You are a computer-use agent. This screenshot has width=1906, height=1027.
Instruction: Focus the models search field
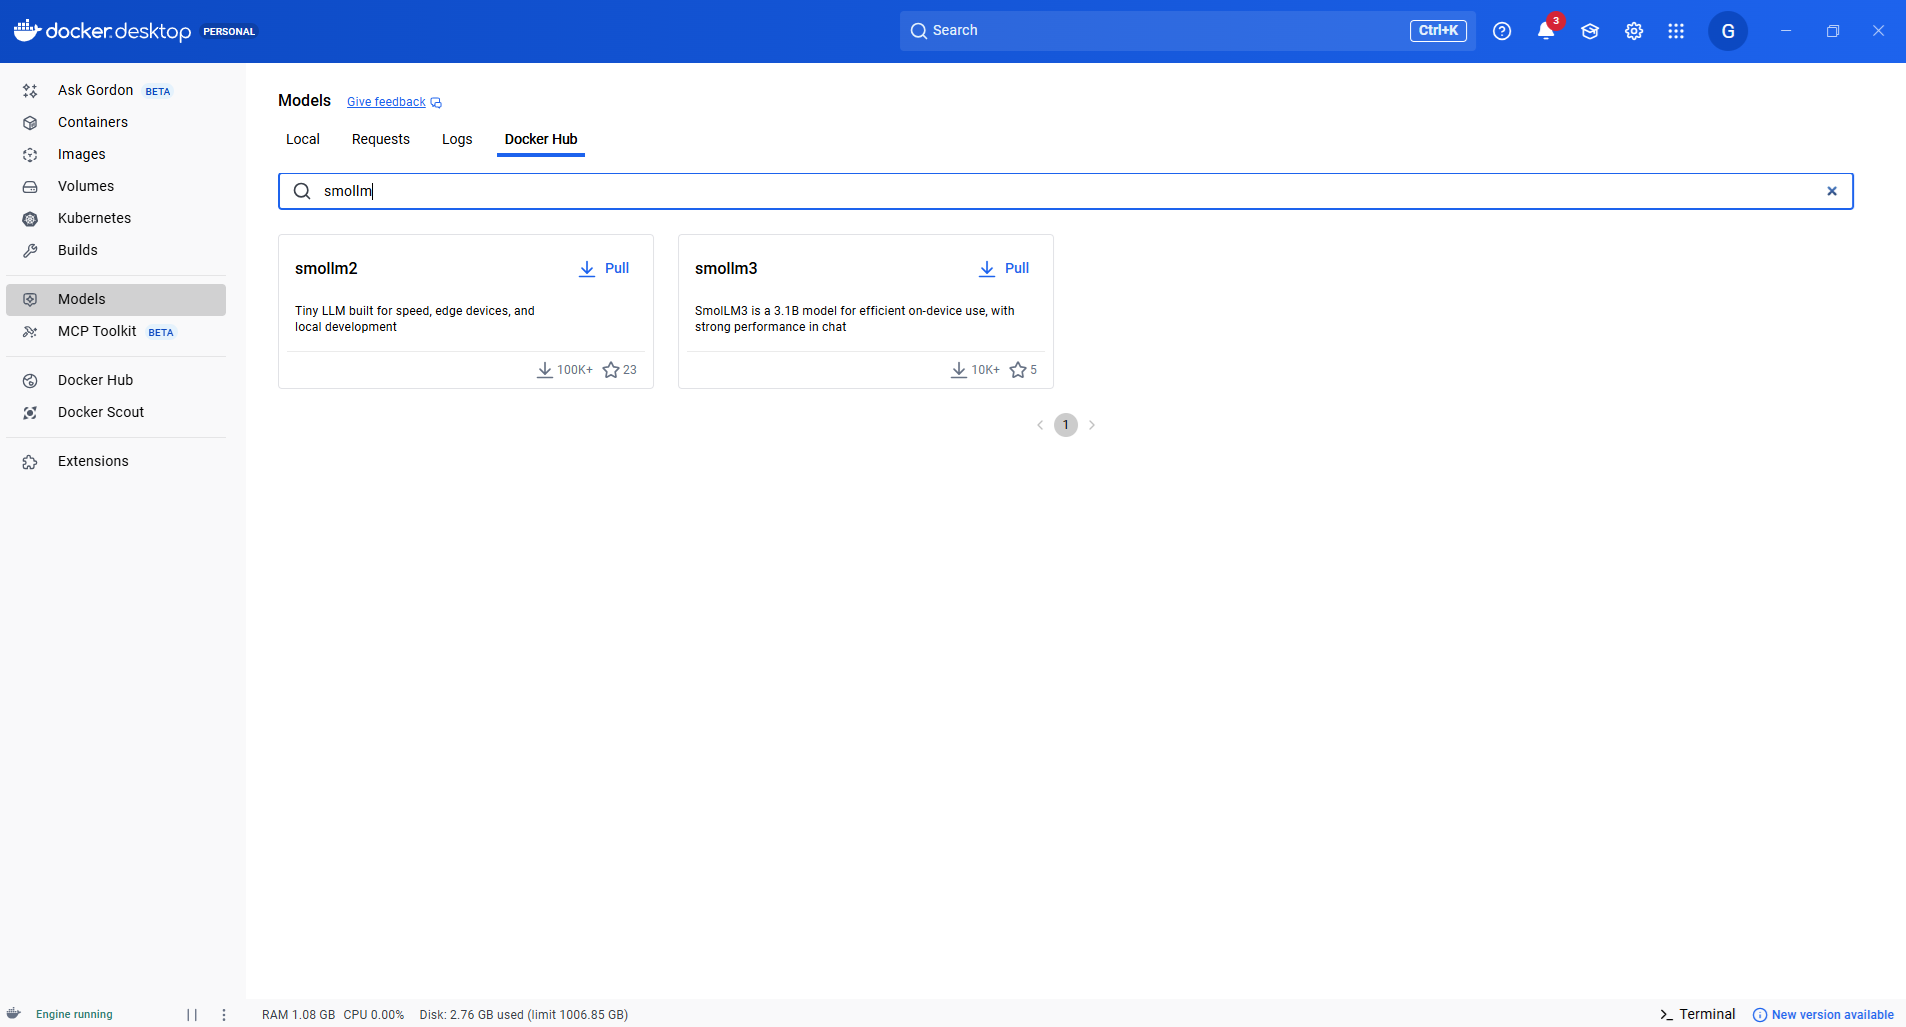(1066, 191)
